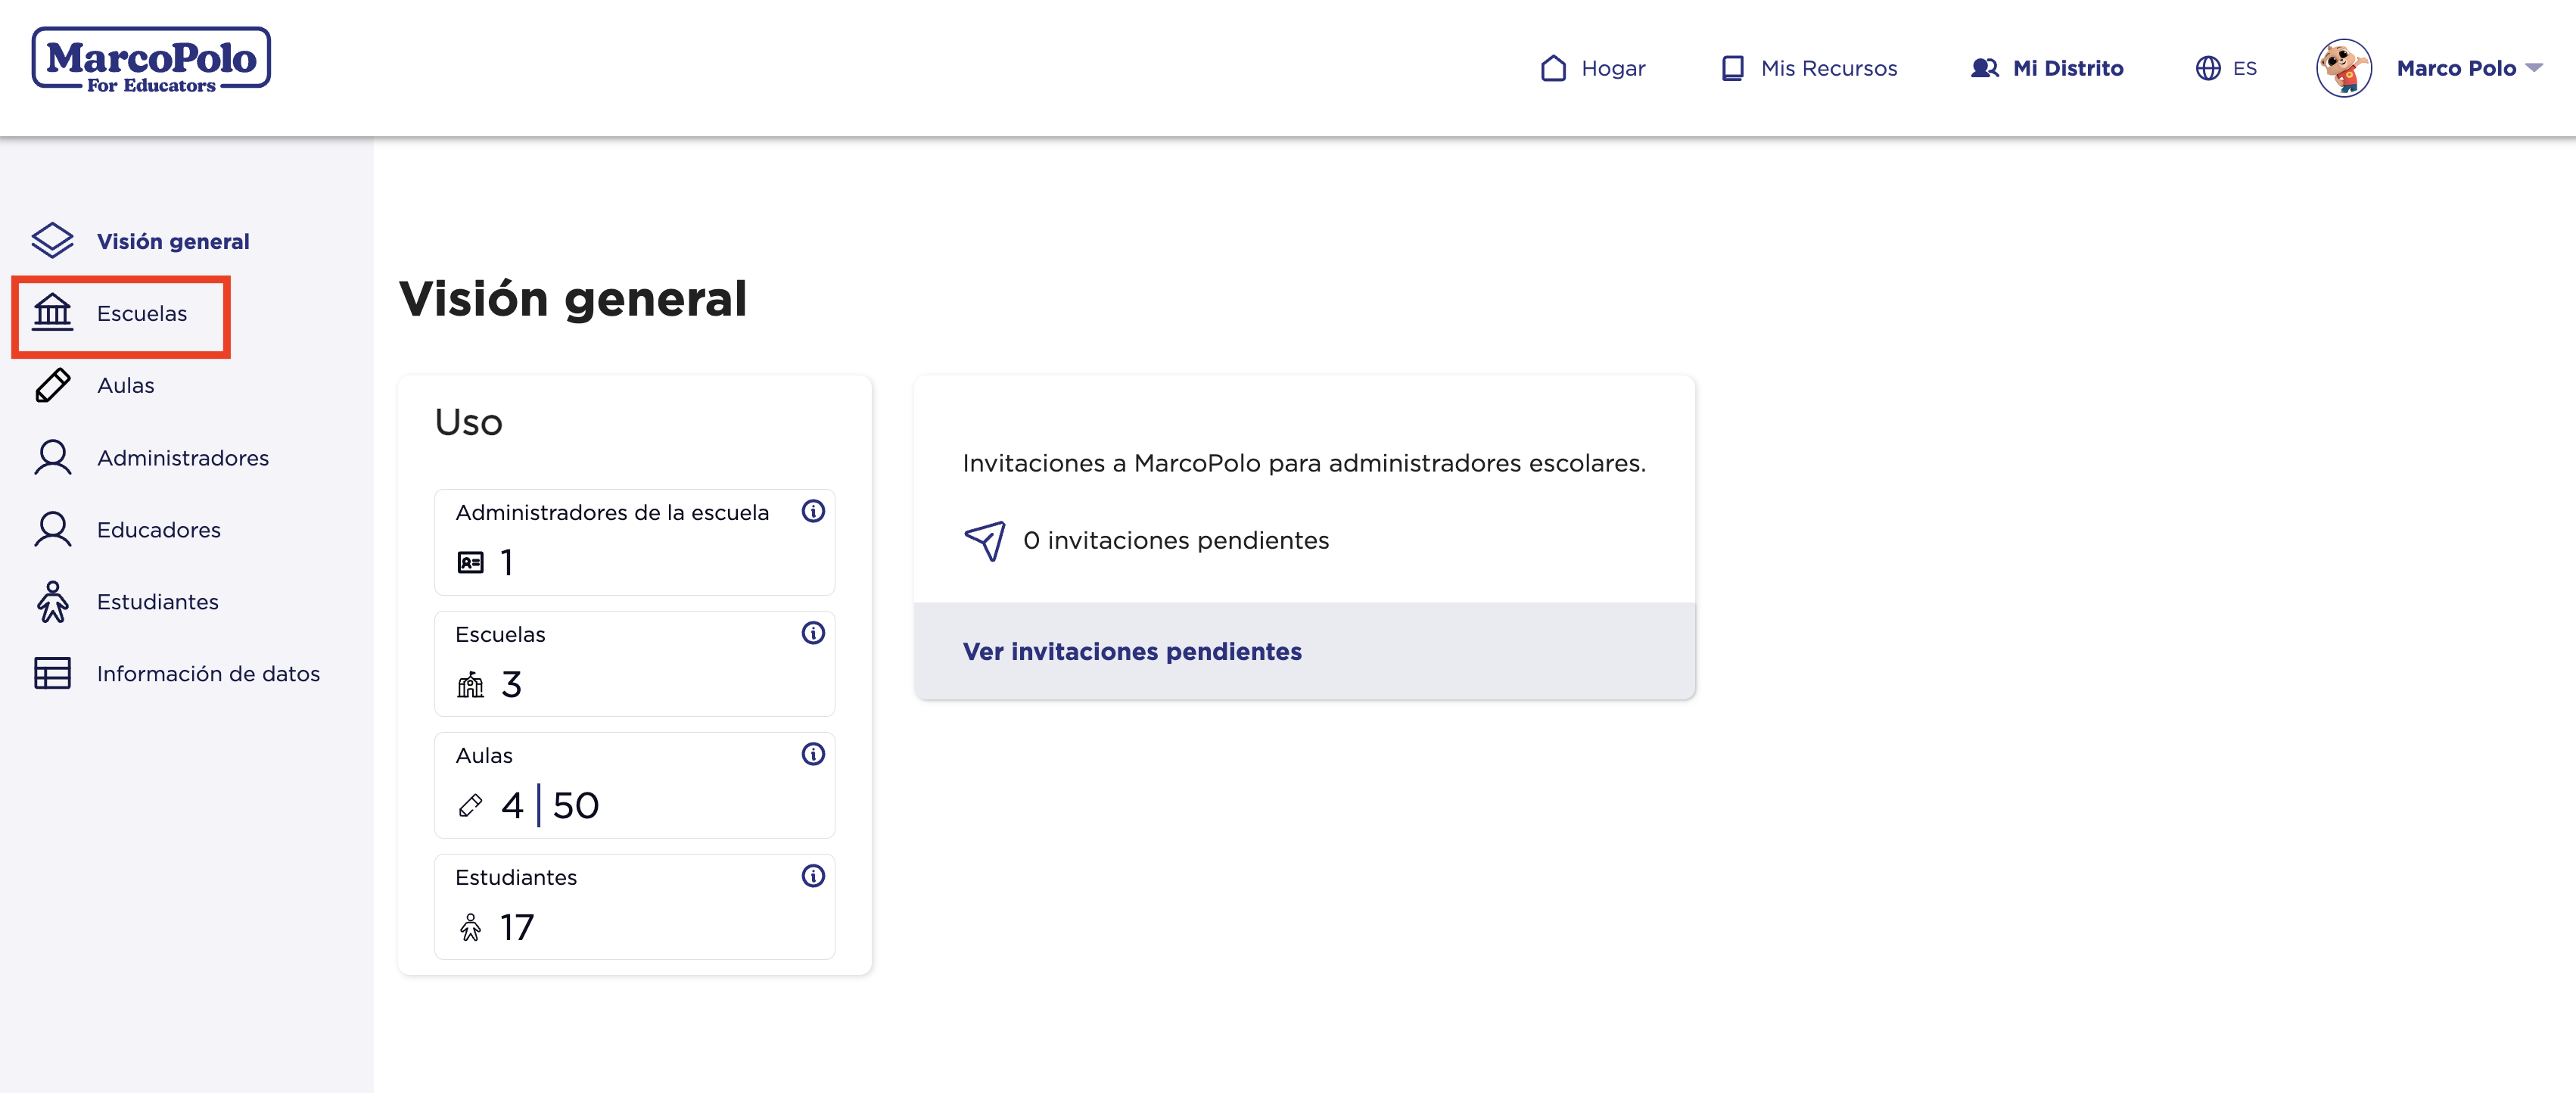The width and height of the screenshot is (2576, 1093).
Task: Click the Marco Polo profile avatar
Action: pyautogui.click(x=2344, y=68)
